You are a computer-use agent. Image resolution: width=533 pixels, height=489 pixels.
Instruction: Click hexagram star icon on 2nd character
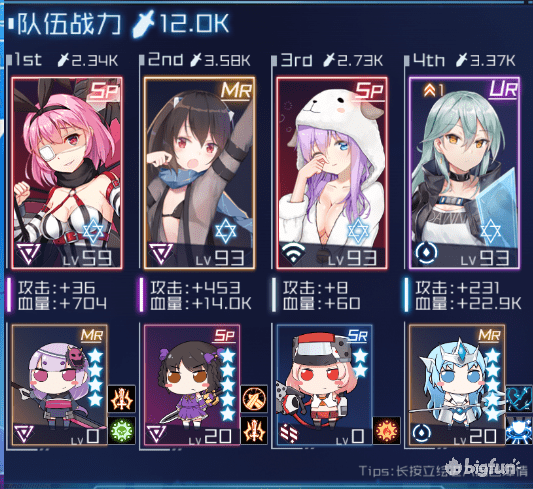[x=226, y=231]
